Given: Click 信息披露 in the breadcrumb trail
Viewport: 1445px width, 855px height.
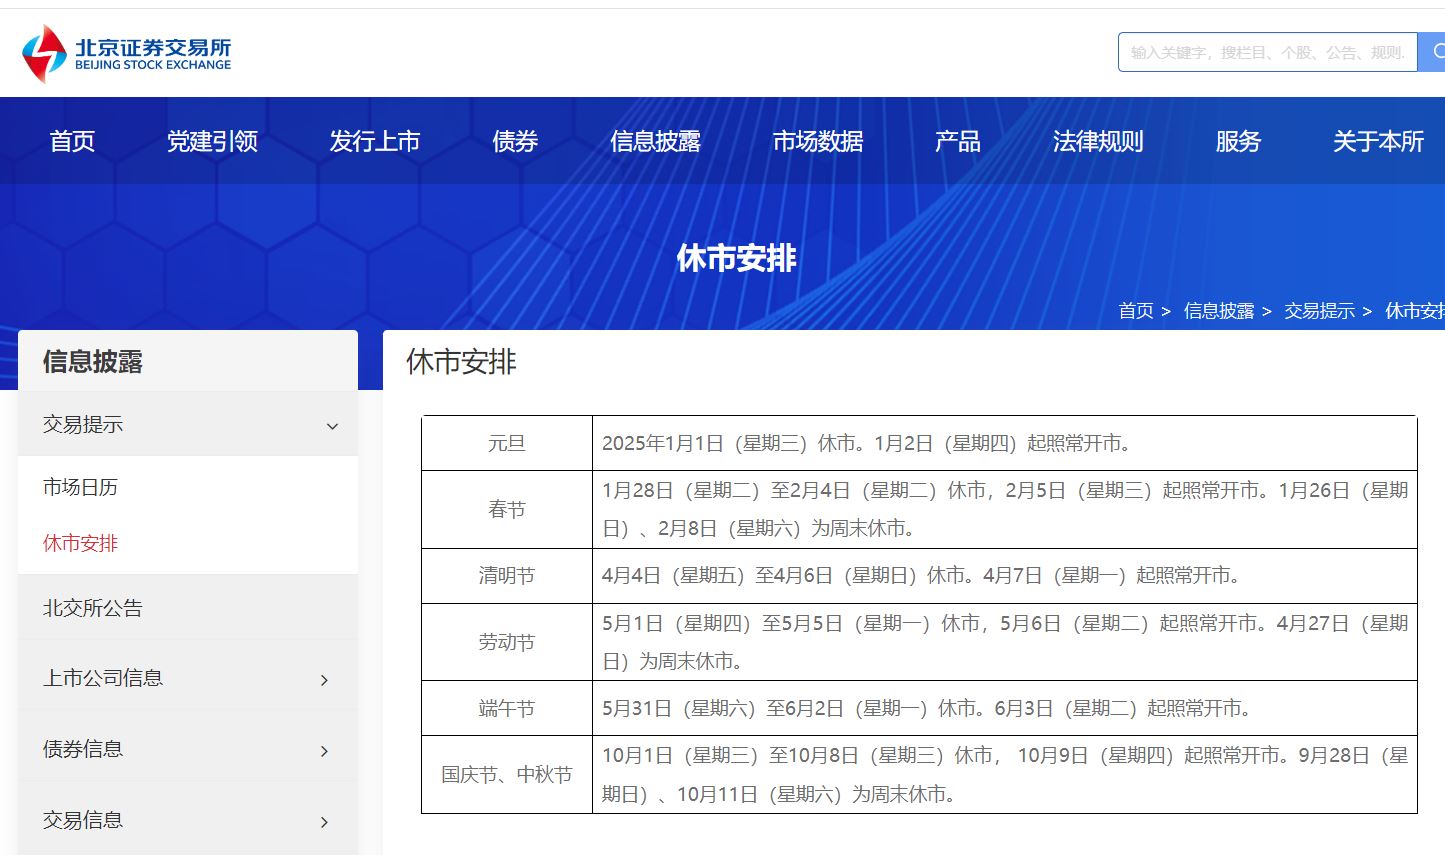Looking at the screenshot, I should tap(1218, 310).
